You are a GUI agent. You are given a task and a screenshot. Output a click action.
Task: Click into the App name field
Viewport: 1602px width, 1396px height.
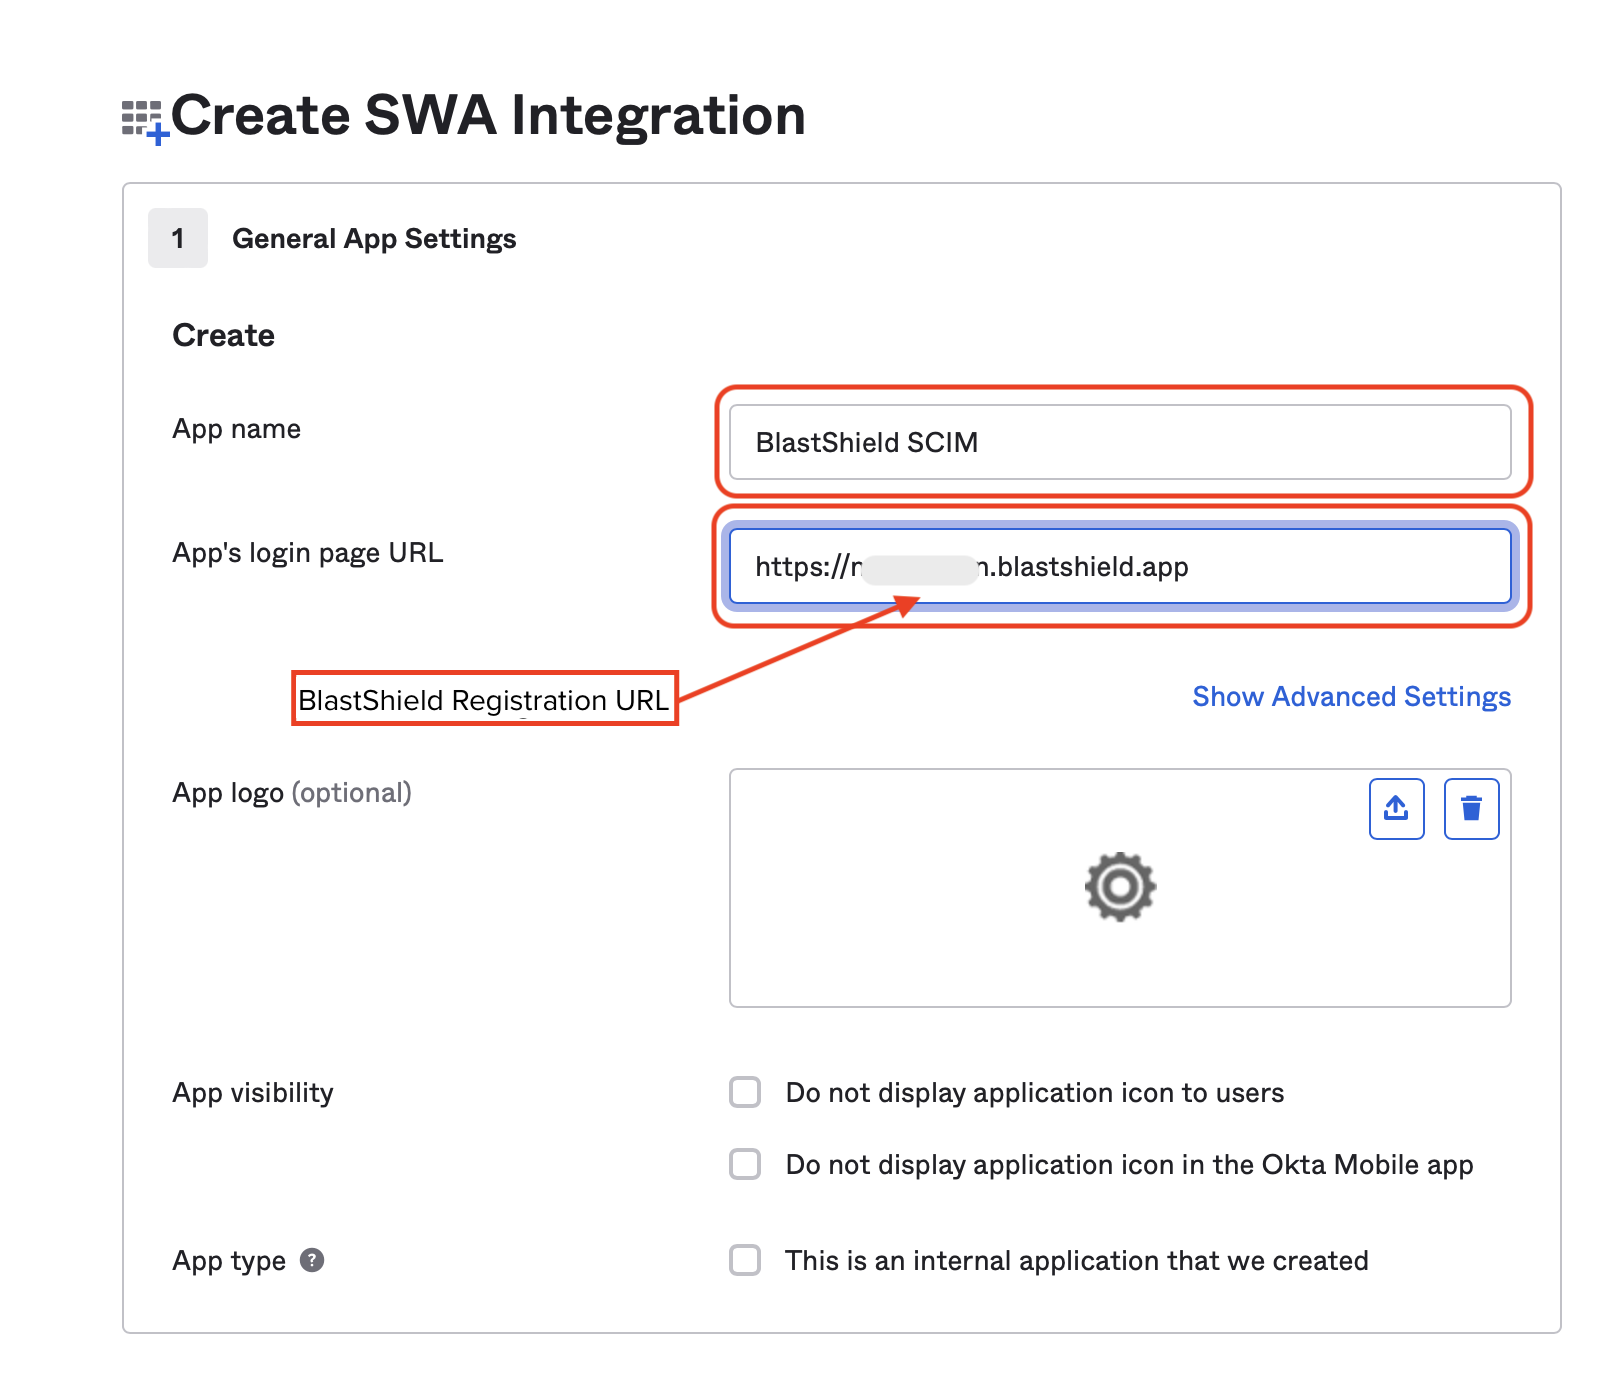1120,442
